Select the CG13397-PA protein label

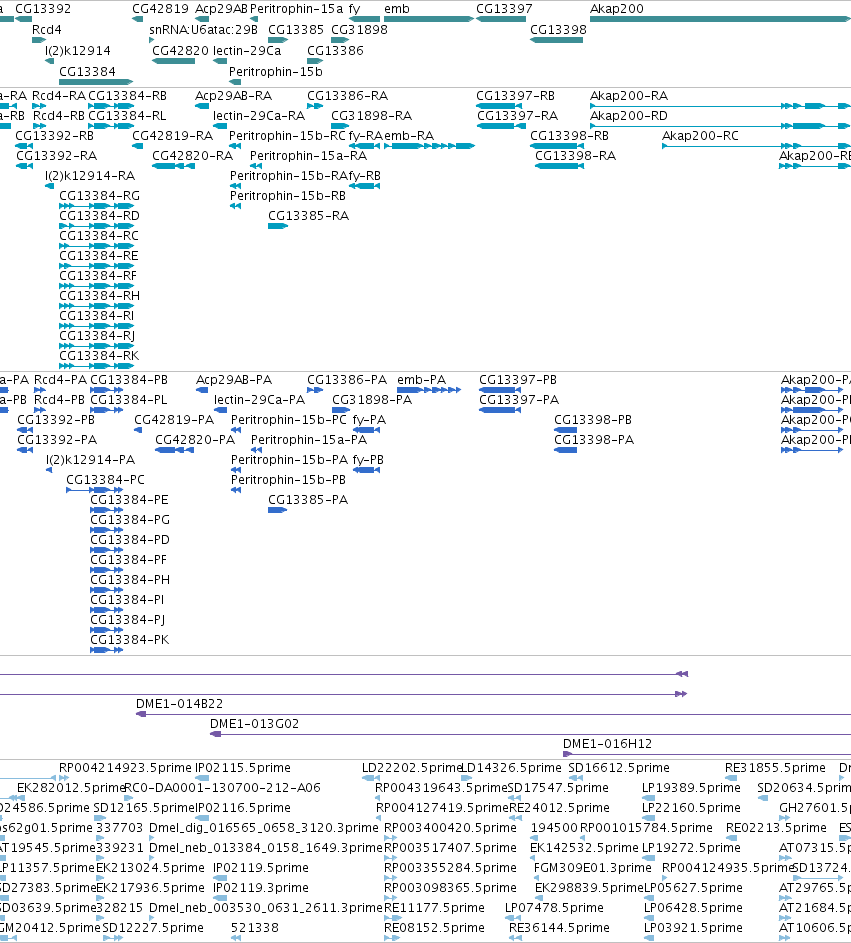click(519, 399)
